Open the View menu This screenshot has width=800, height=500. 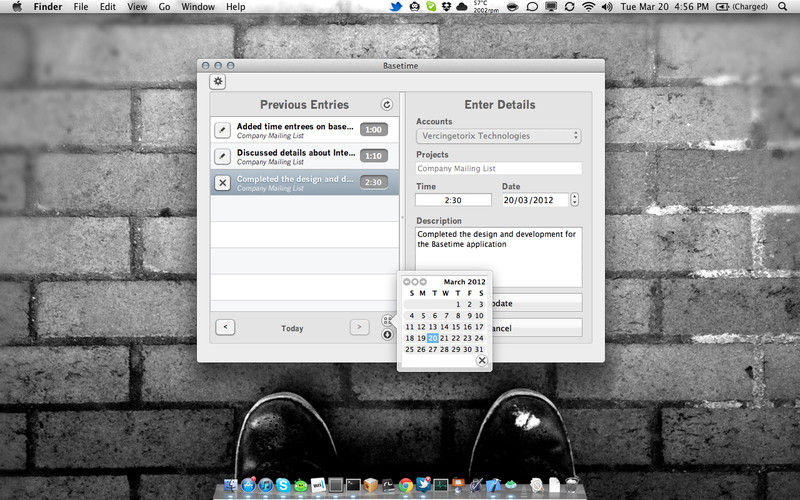pos(137,7)
